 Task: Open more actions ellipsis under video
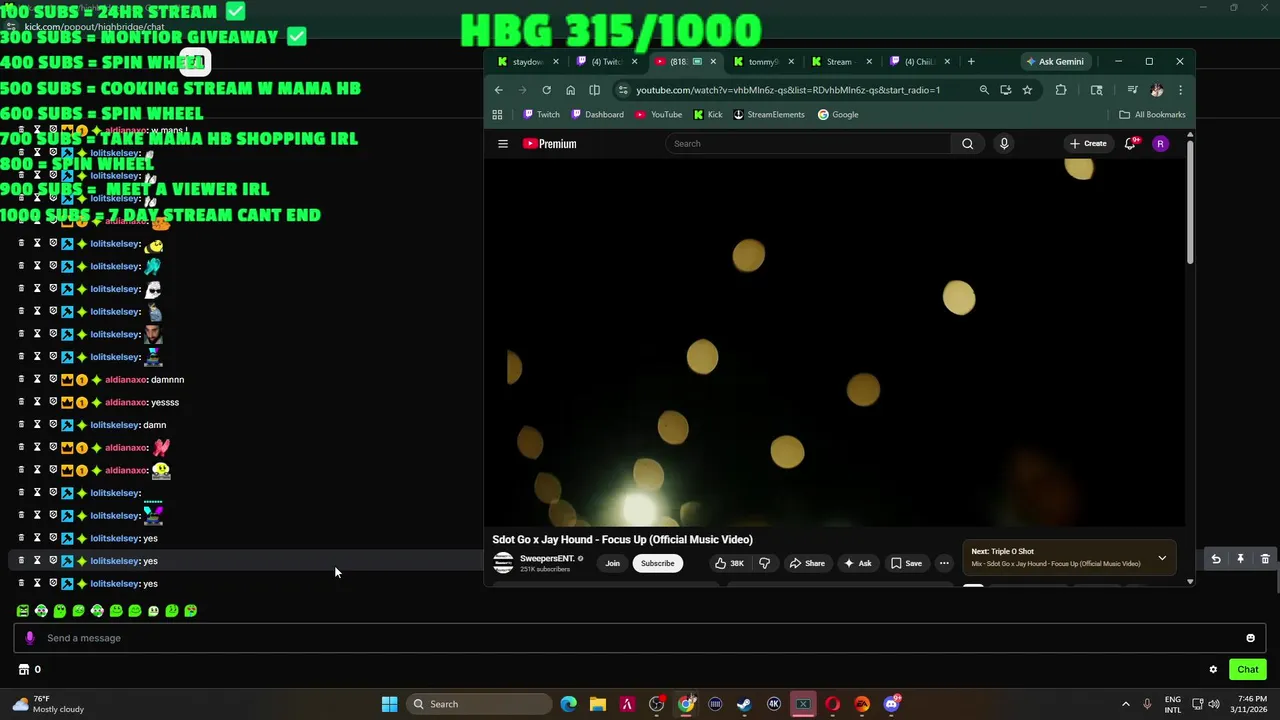click(944, 563)
